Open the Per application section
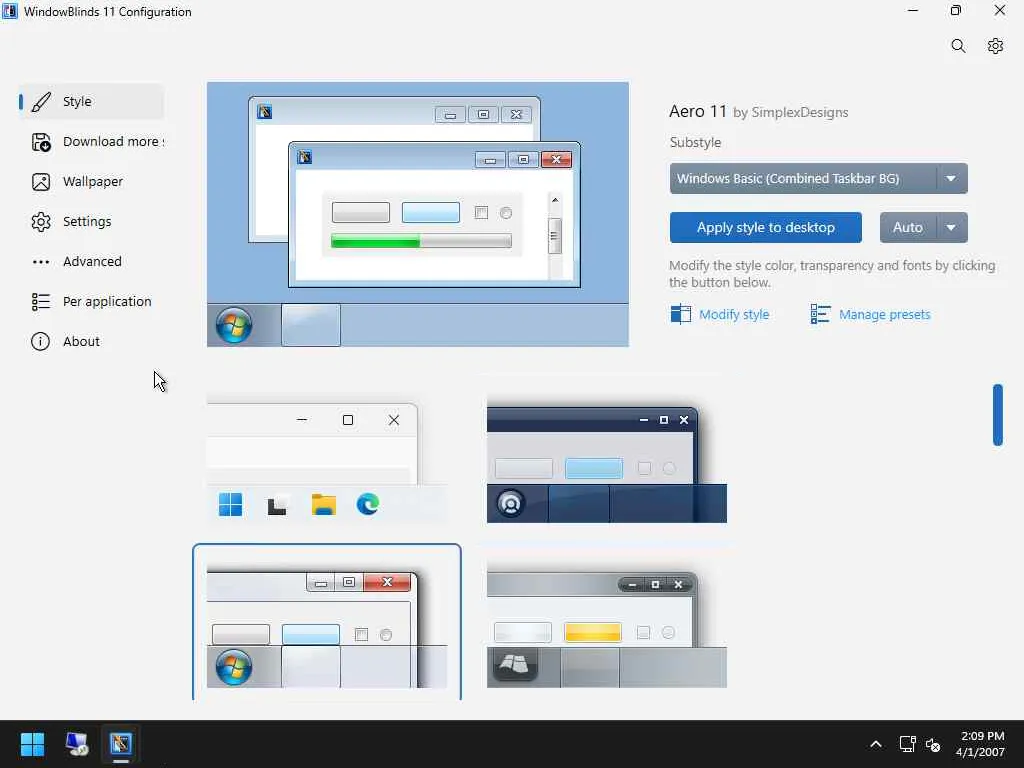The width and height of the screenshot is (1024, 768). click(92, 301)
